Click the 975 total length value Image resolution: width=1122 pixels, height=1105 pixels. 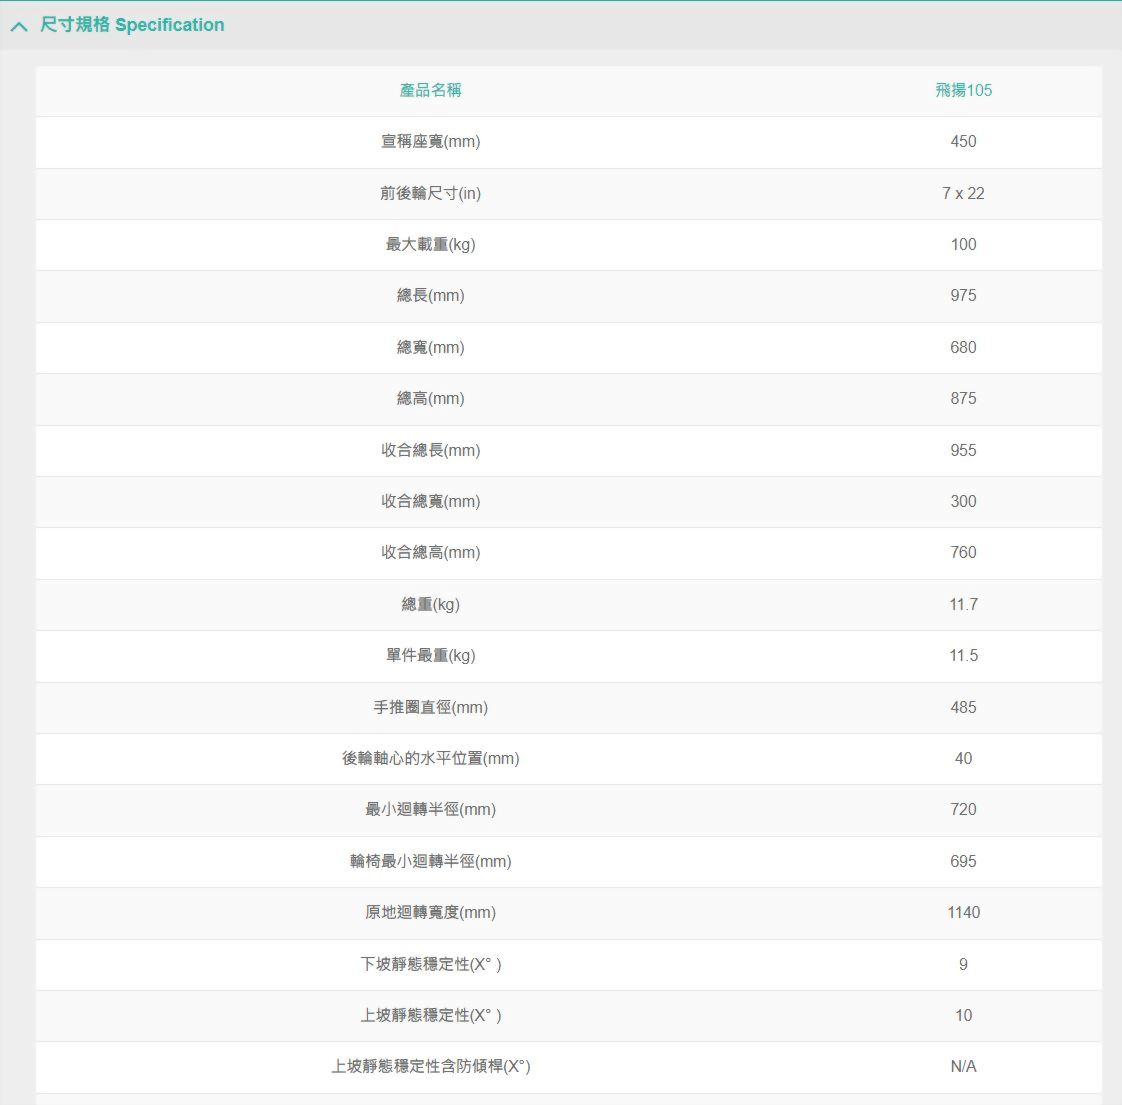tap(963, 296)
